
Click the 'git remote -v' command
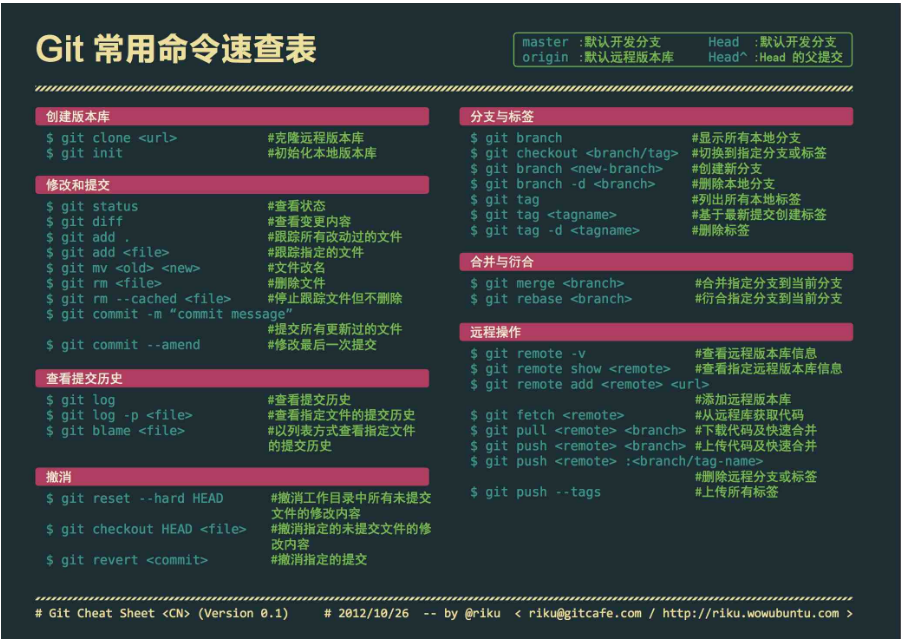coord(528,354)
